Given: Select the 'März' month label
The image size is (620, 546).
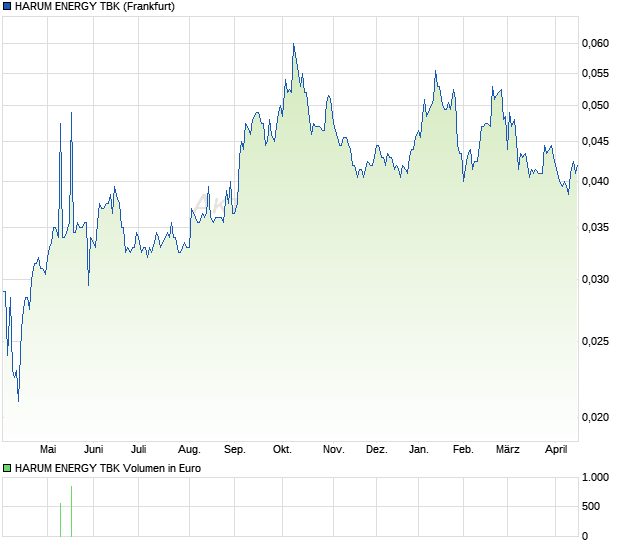Looking at the screenshot, I should (x=508, y=450).
